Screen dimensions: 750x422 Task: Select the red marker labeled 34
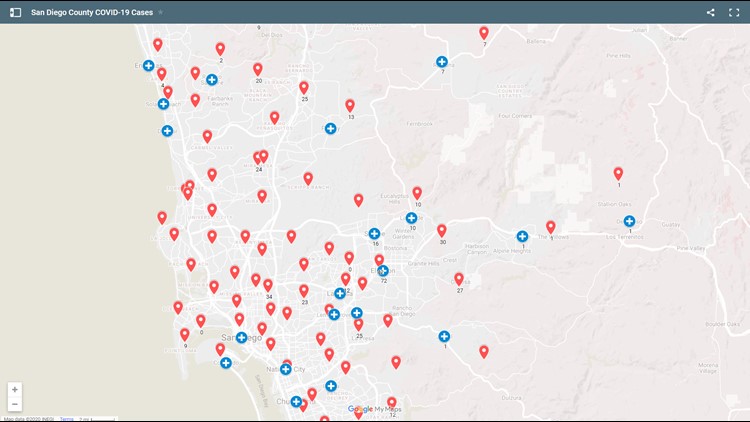(x=268, y=285)
